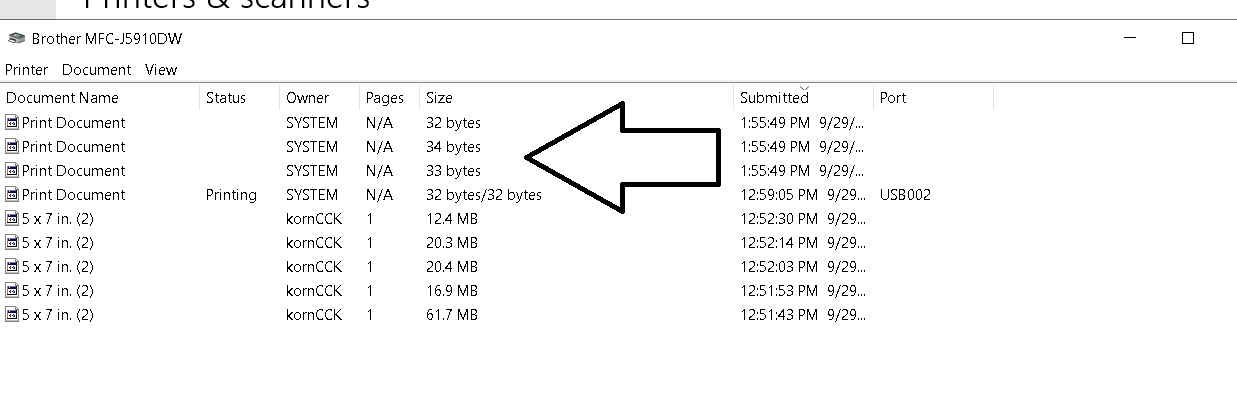Screen dimensions: 1237x410
Task: Select icon of 20.3 MB 5 x 7 in. job
Action: click(x=12, y=243)
